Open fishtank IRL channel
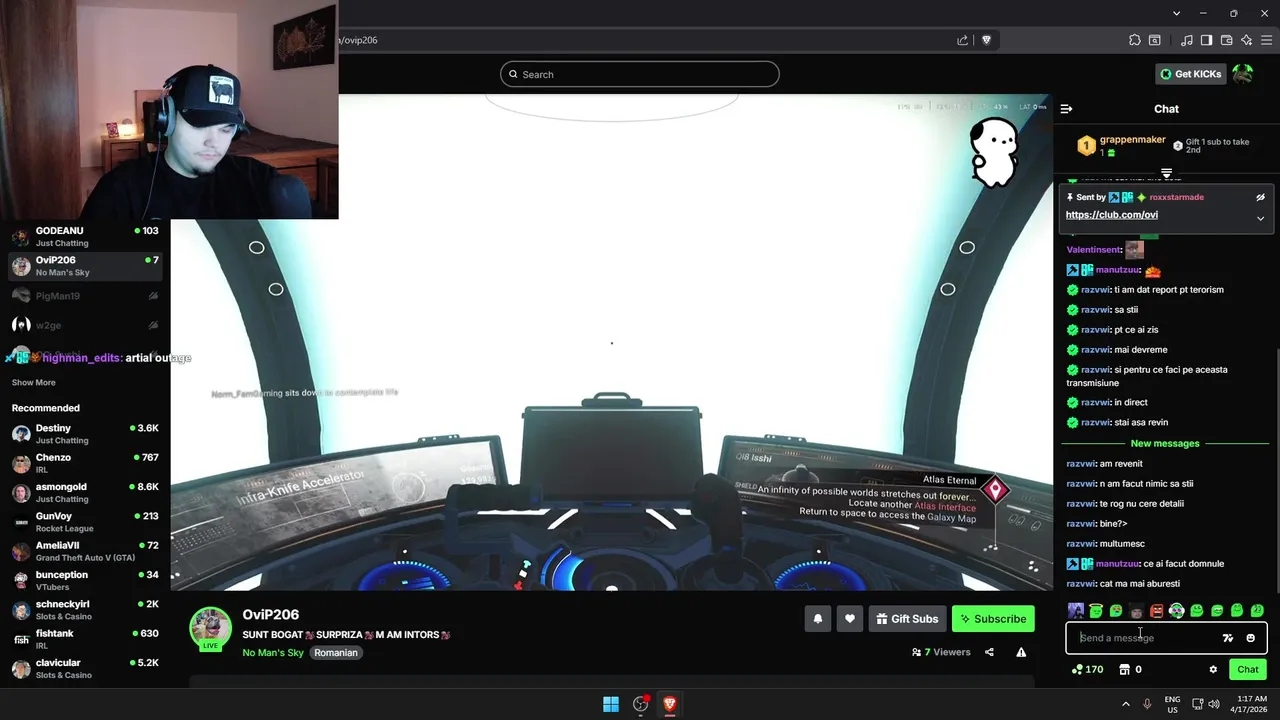Screen dimensions: 1280x720 click(x=85, y=639)
